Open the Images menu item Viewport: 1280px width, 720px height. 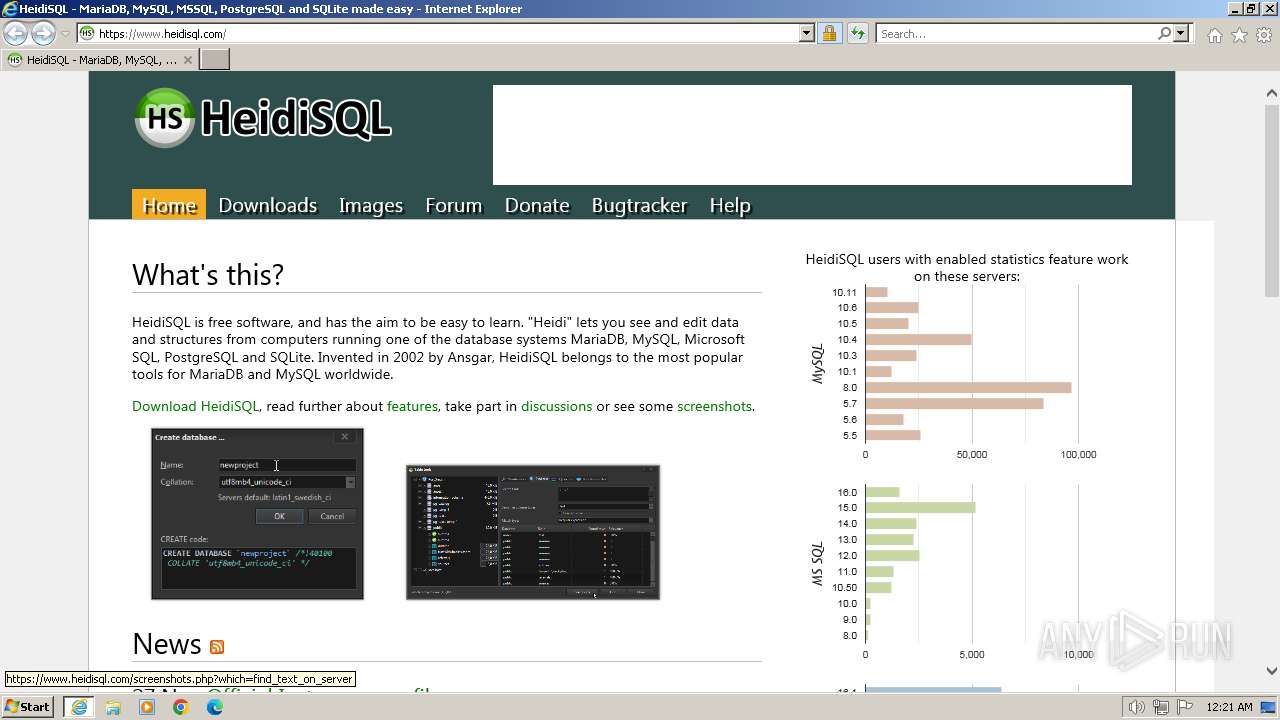(371, 205)
